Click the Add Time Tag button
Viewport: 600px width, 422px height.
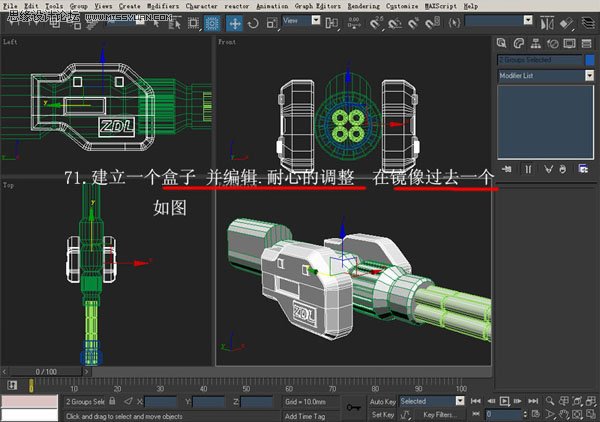[x=305, y=416]
